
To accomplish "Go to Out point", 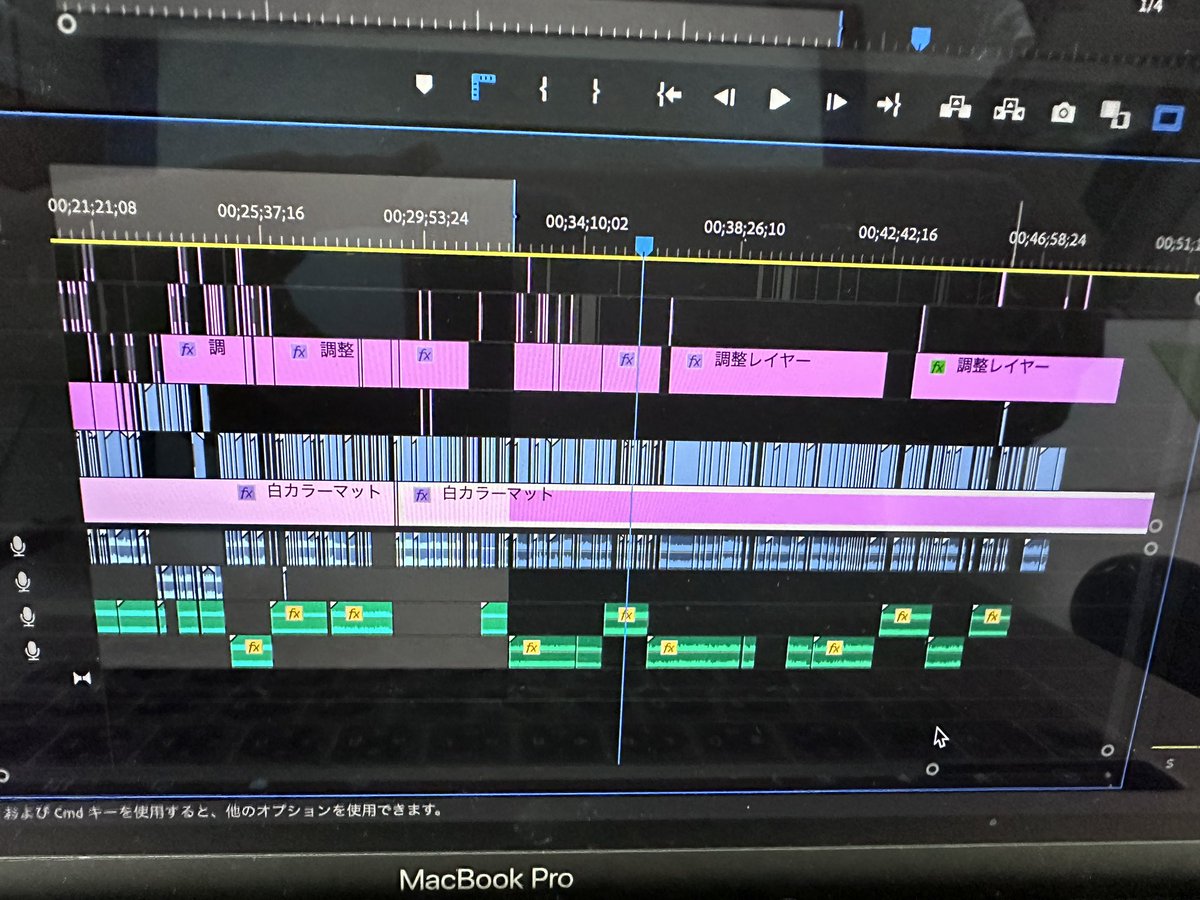I will coord(889,104).
